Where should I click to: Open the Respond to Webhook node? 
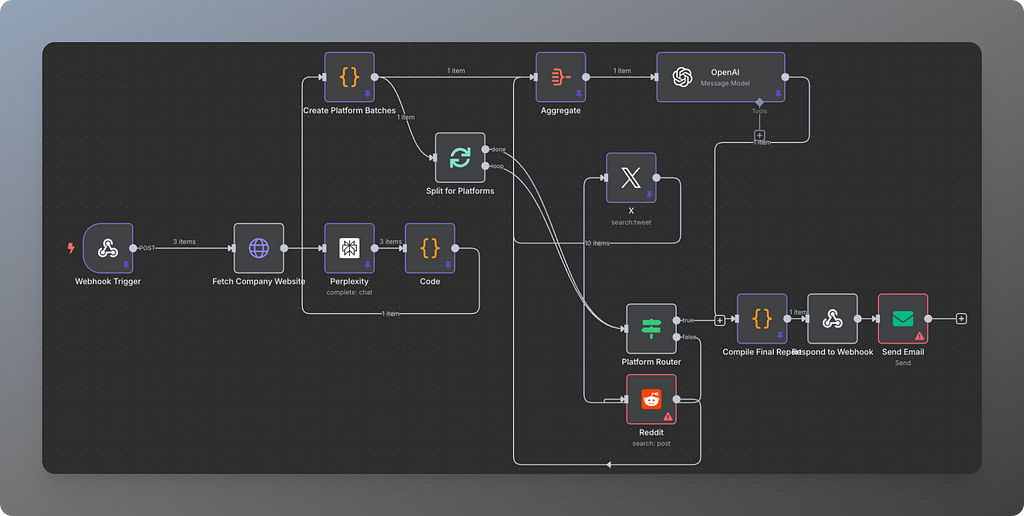click(832, 319)
